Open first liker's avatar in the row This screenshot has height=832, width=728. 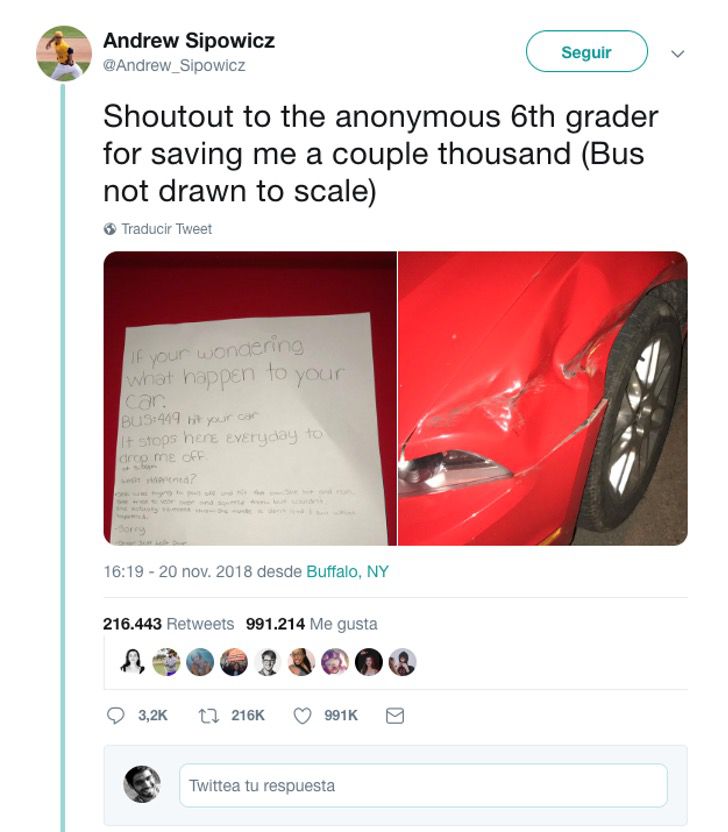tap(133, 662)
